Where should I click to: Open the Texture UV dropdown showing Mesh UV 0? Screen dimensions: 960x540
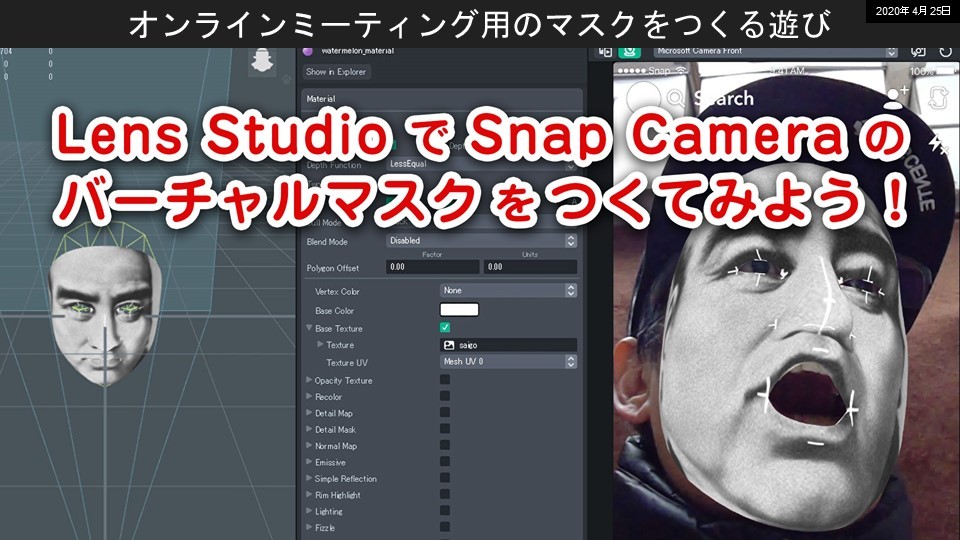tap(508, 362)
